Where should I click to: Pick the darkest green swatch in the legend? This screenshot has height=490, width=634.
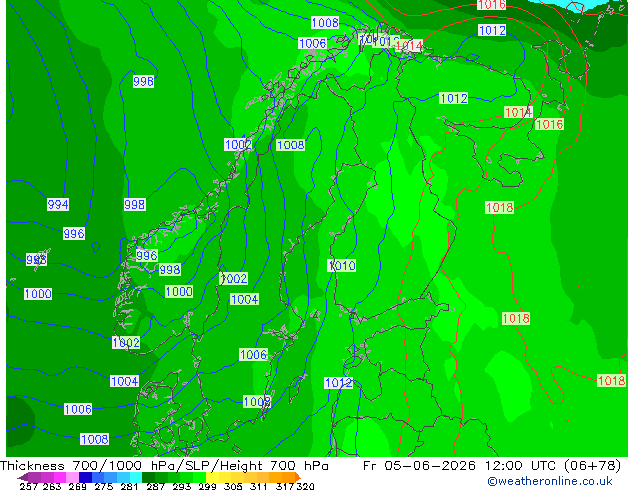coord(148,477)
